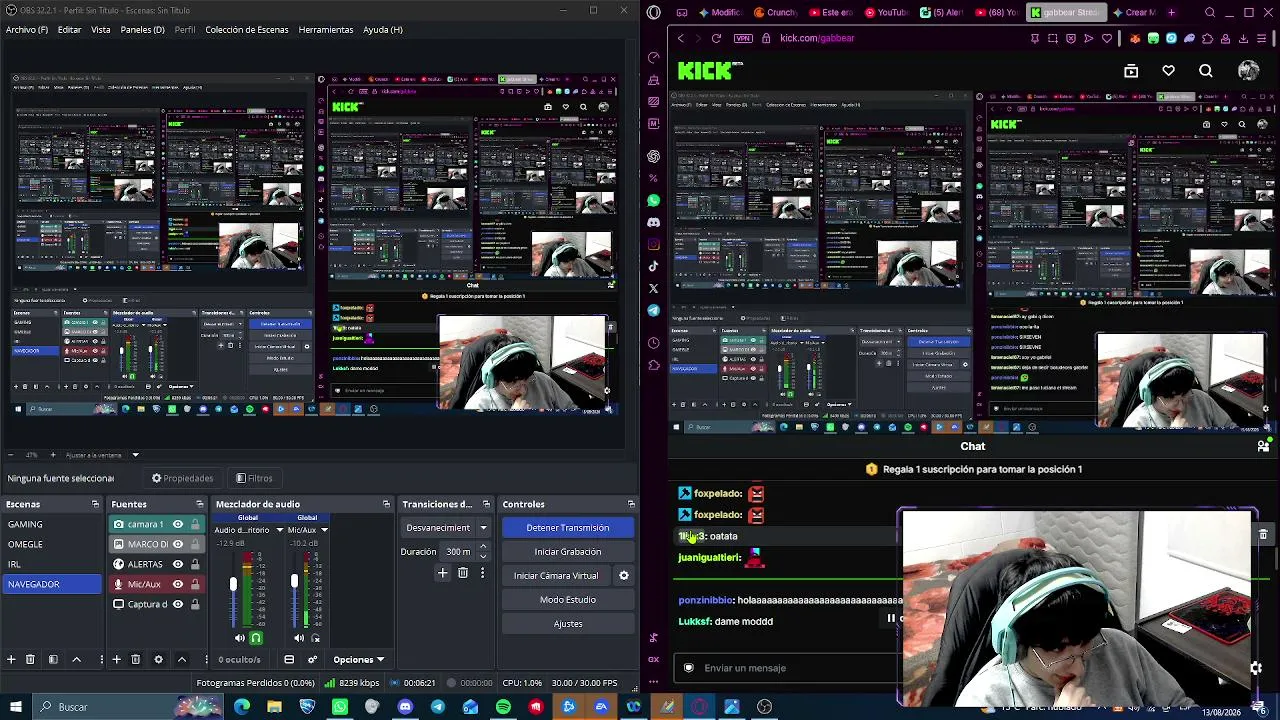Open the Opciones dropdown in audio mixer
Screen dimensions: 1280x720
358,660
